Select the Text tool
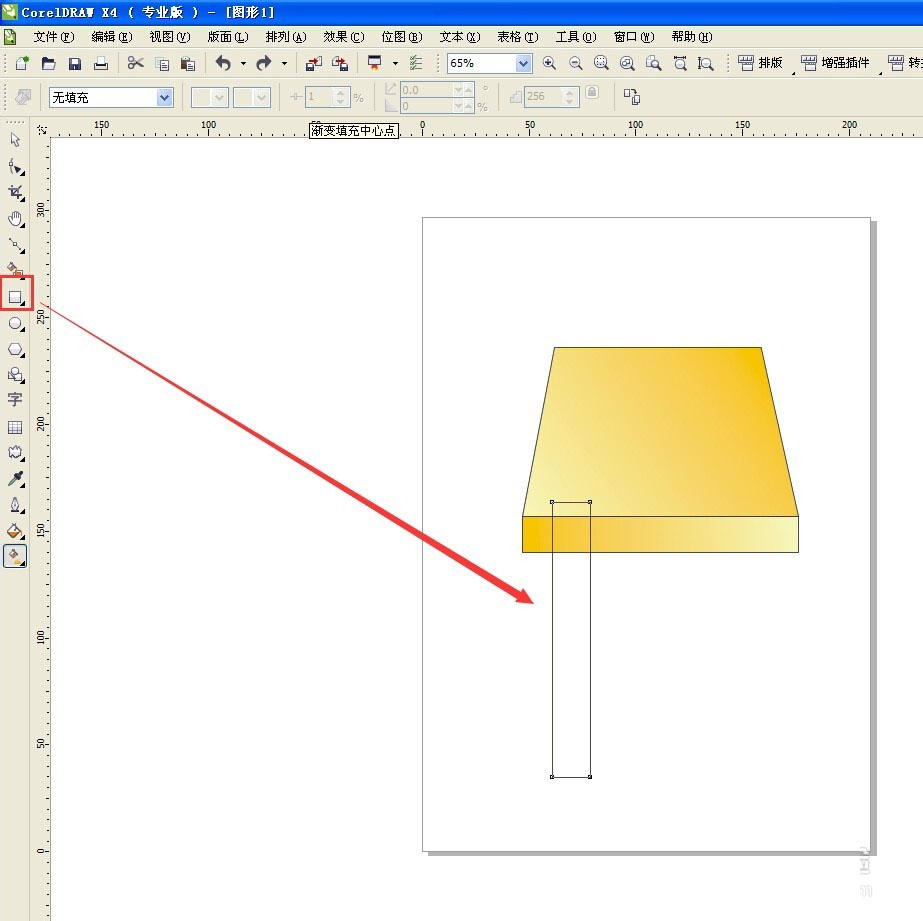 click(x=15, y=400)
